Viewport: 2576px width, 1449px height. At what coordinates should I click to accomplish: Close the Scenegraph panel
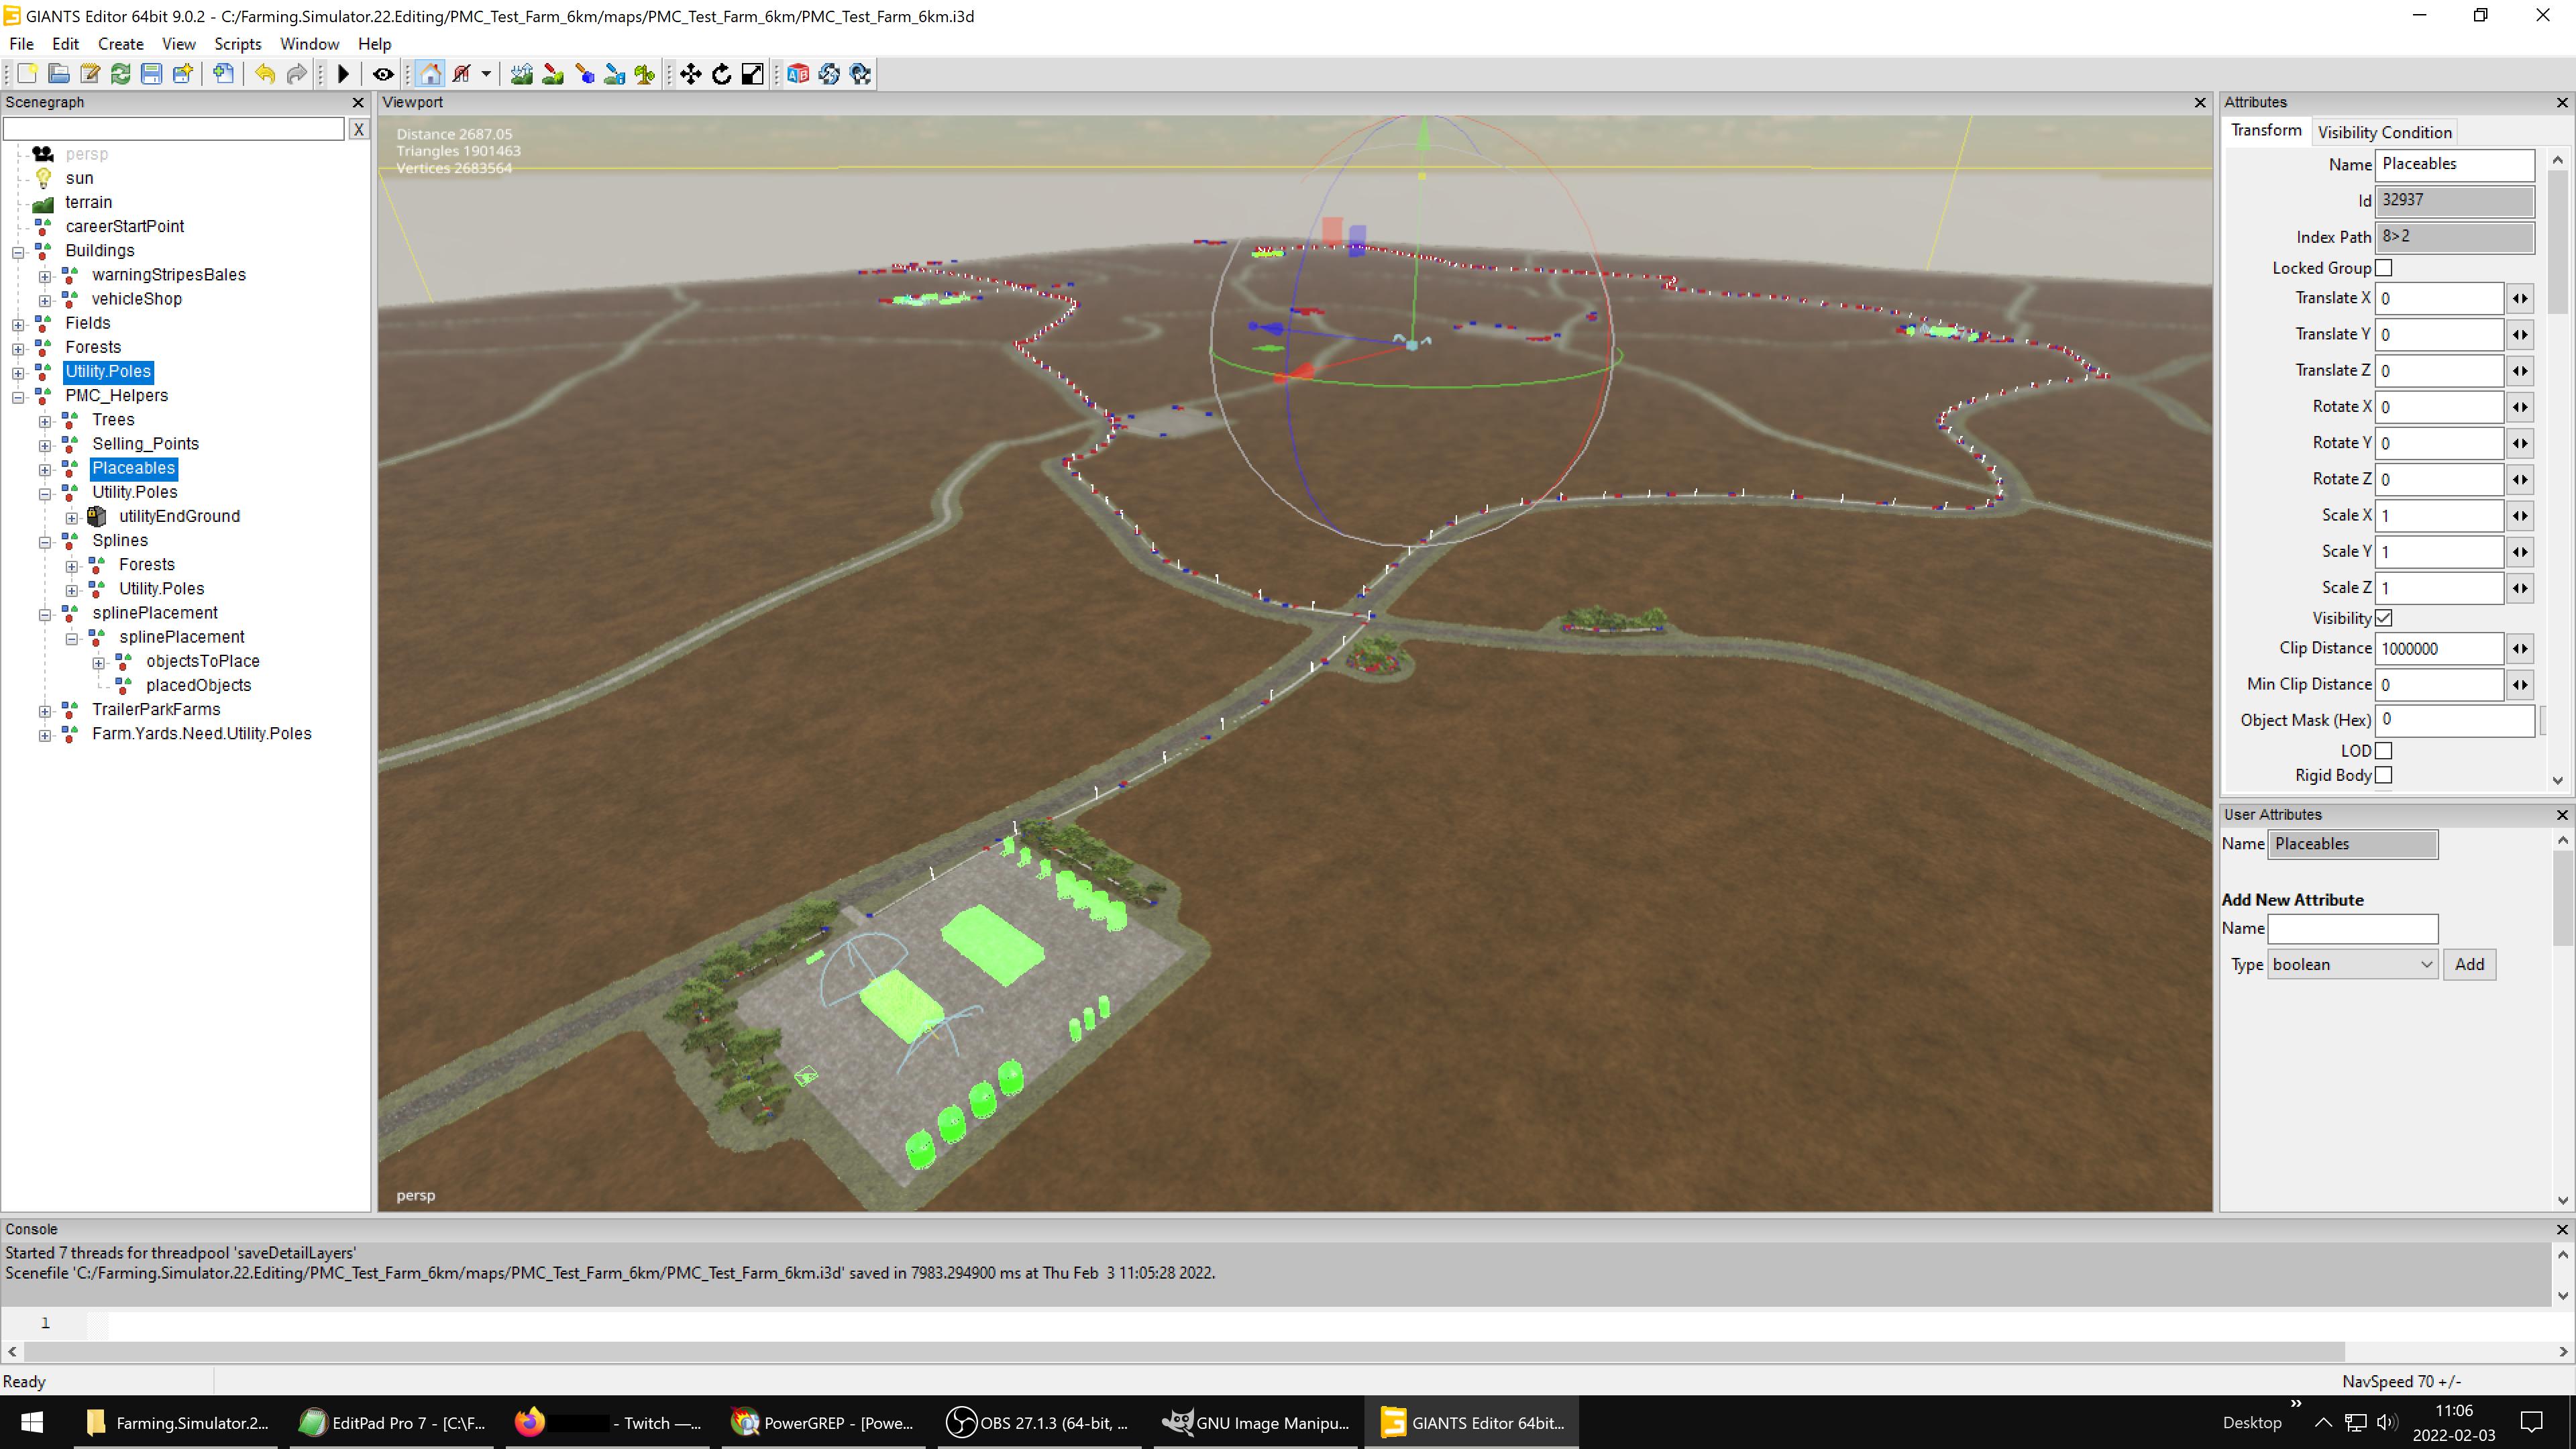coord(358,103)
